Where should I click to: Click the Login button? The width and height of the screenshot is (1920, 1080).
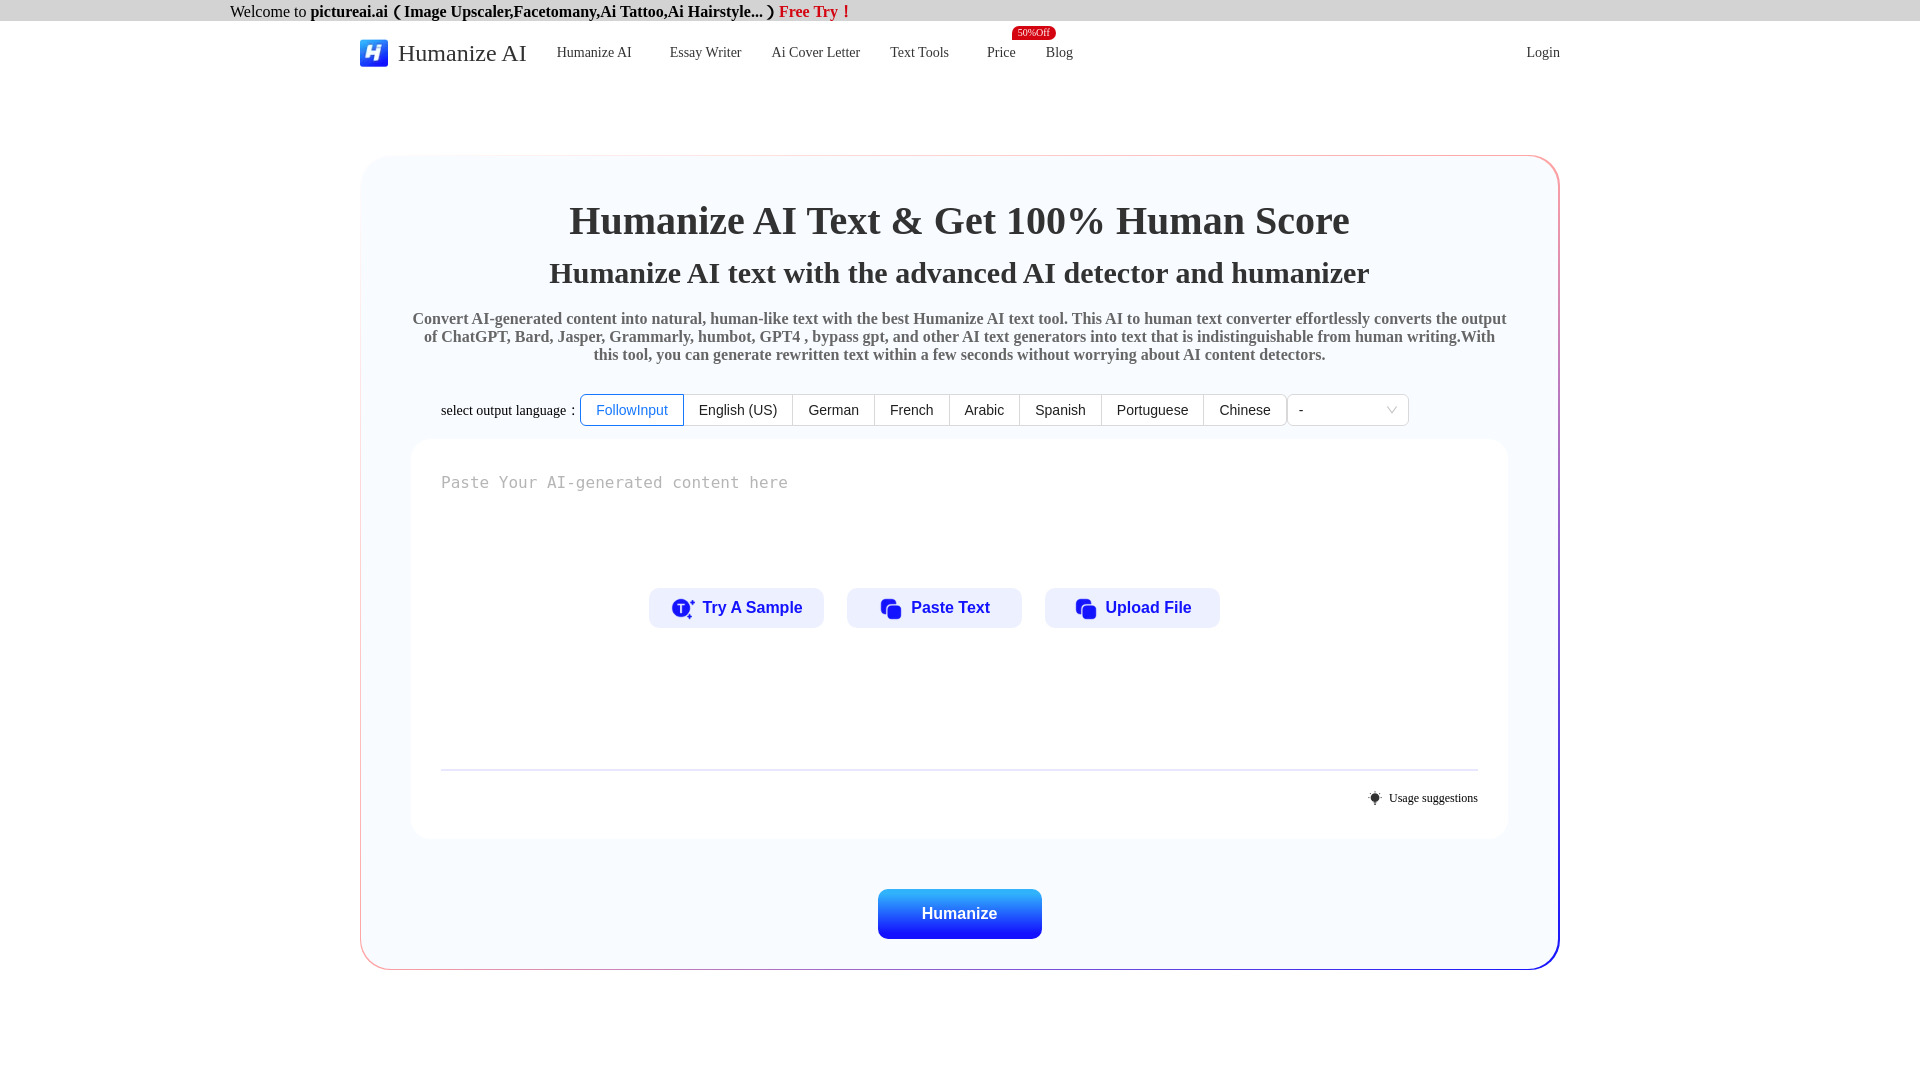(x=1542, y=51)
